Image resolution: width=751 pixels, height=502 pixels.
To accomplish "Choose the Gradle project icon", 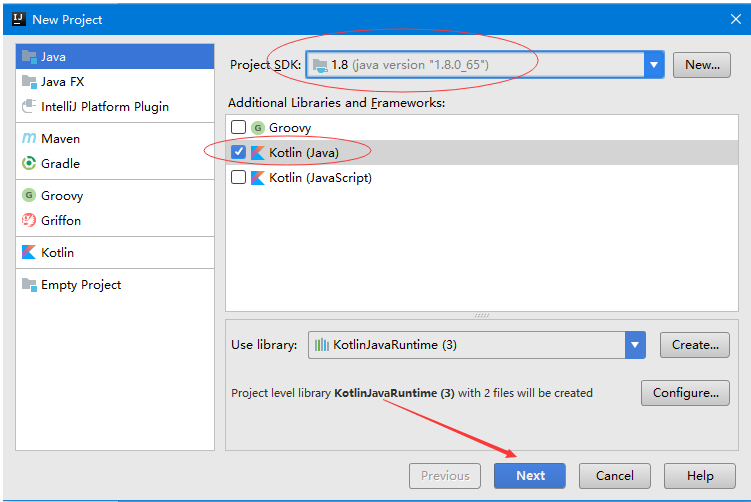I will [x=29, y=164].
